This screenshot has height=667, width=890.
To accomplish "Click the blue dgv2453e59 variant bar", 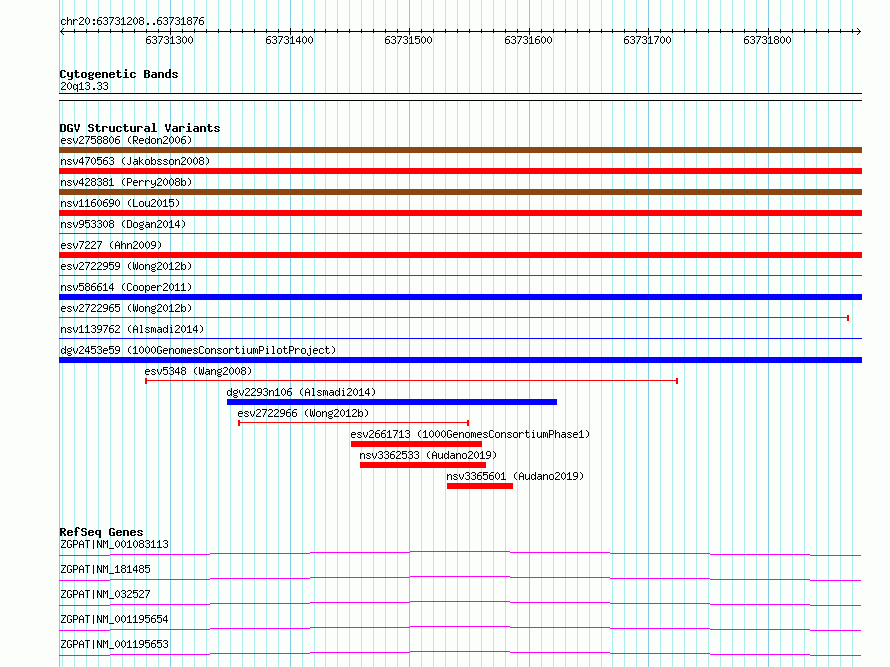I will point(460,360).
